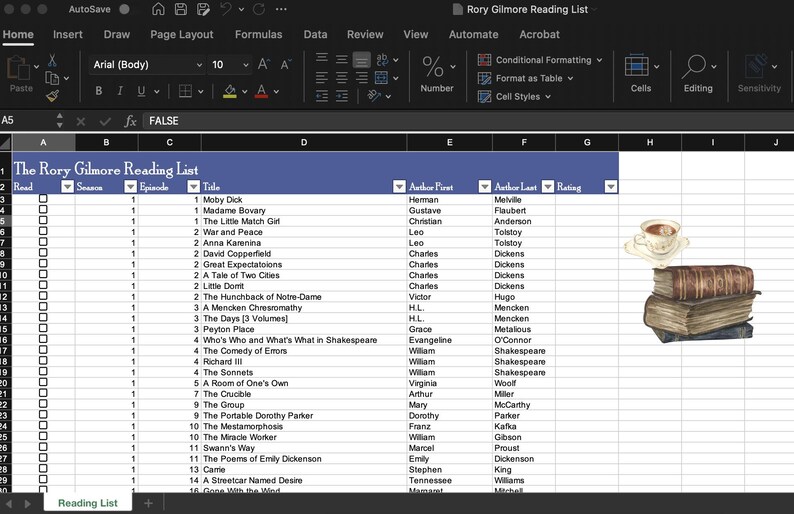Add a new sheet with plus button
Screen dimensions: 794x514
point(148,503)
